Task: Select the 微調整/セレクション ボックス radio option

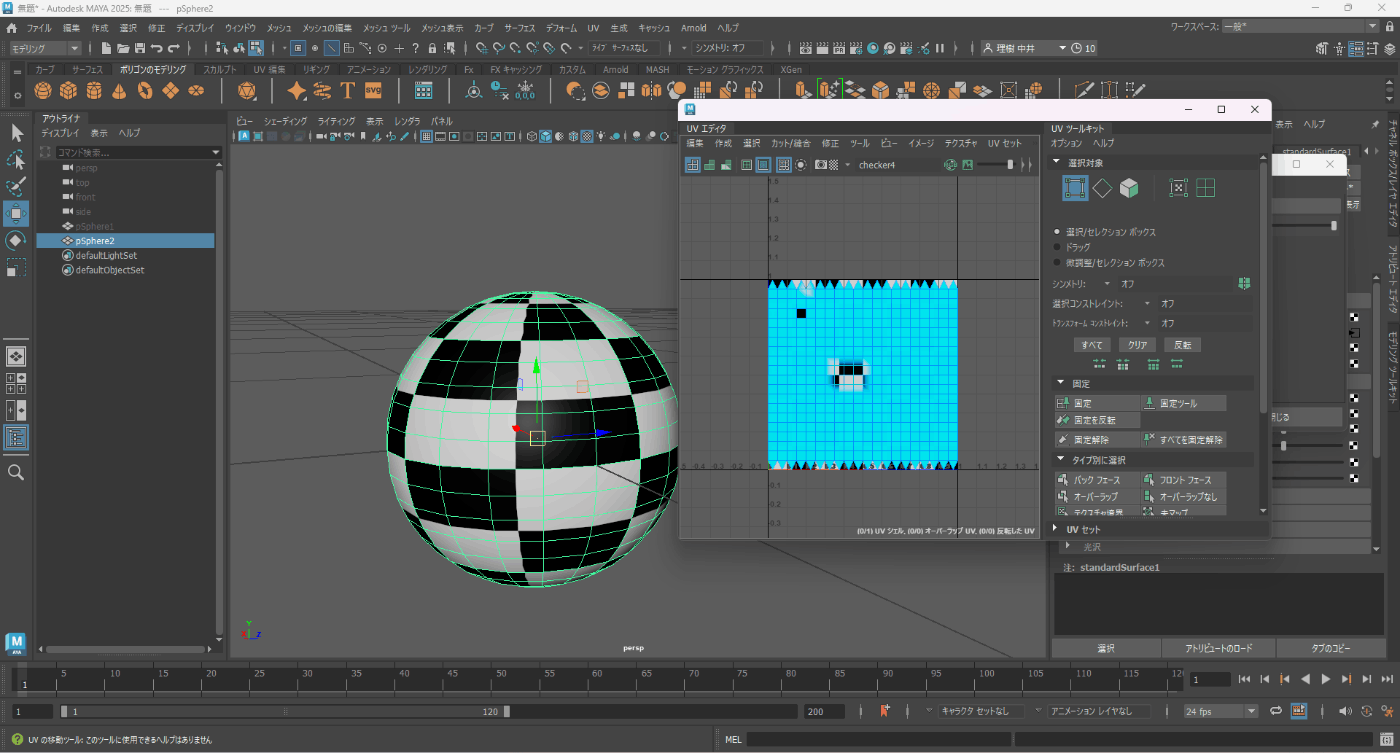Action: 1058,262
